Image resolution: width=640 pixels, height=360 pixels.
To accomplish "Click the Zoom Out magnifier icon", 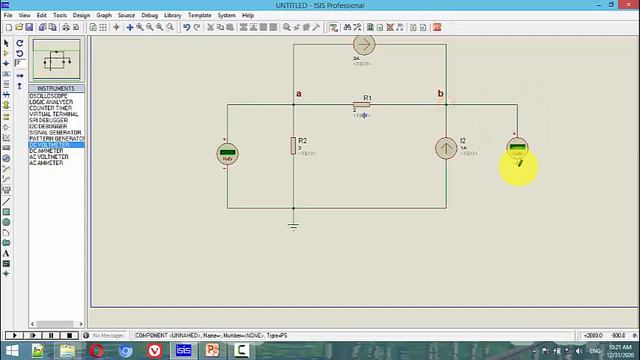I will click(x=150, y=27).
